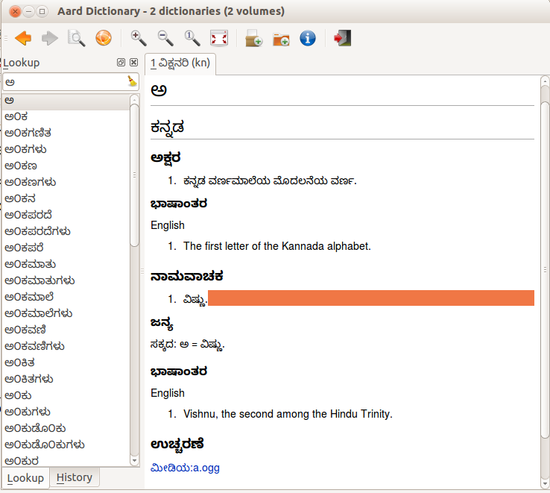Select ಅಂಕ in the word list

coord(66,116)
